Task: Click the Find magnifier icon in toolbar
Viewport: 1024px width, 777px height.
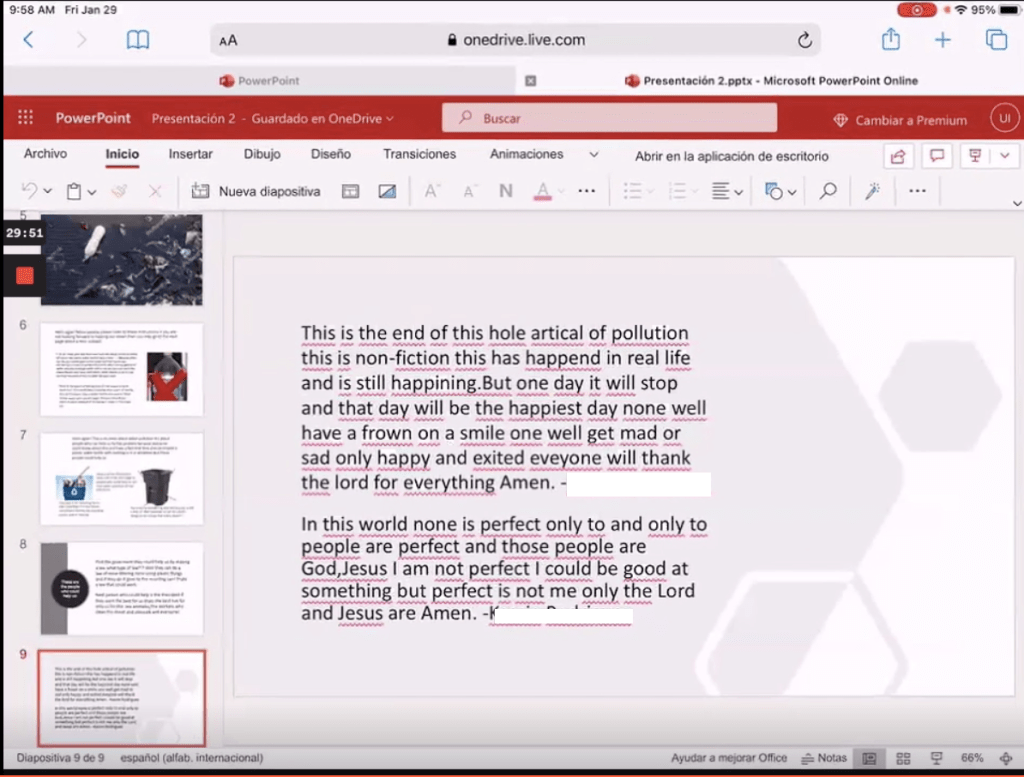Action: point(828,191)
